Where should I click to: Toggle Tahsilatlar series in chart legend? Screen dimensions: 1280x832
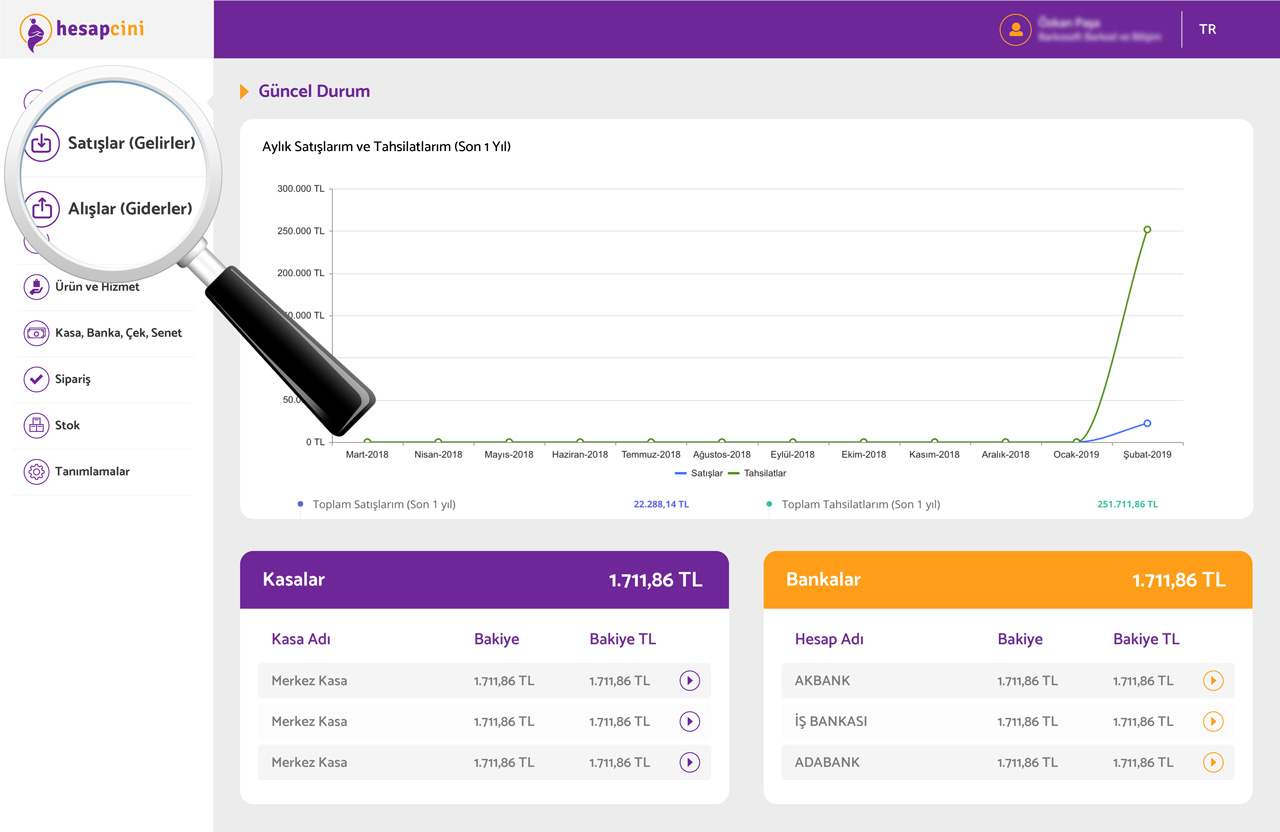coord(757,473)
